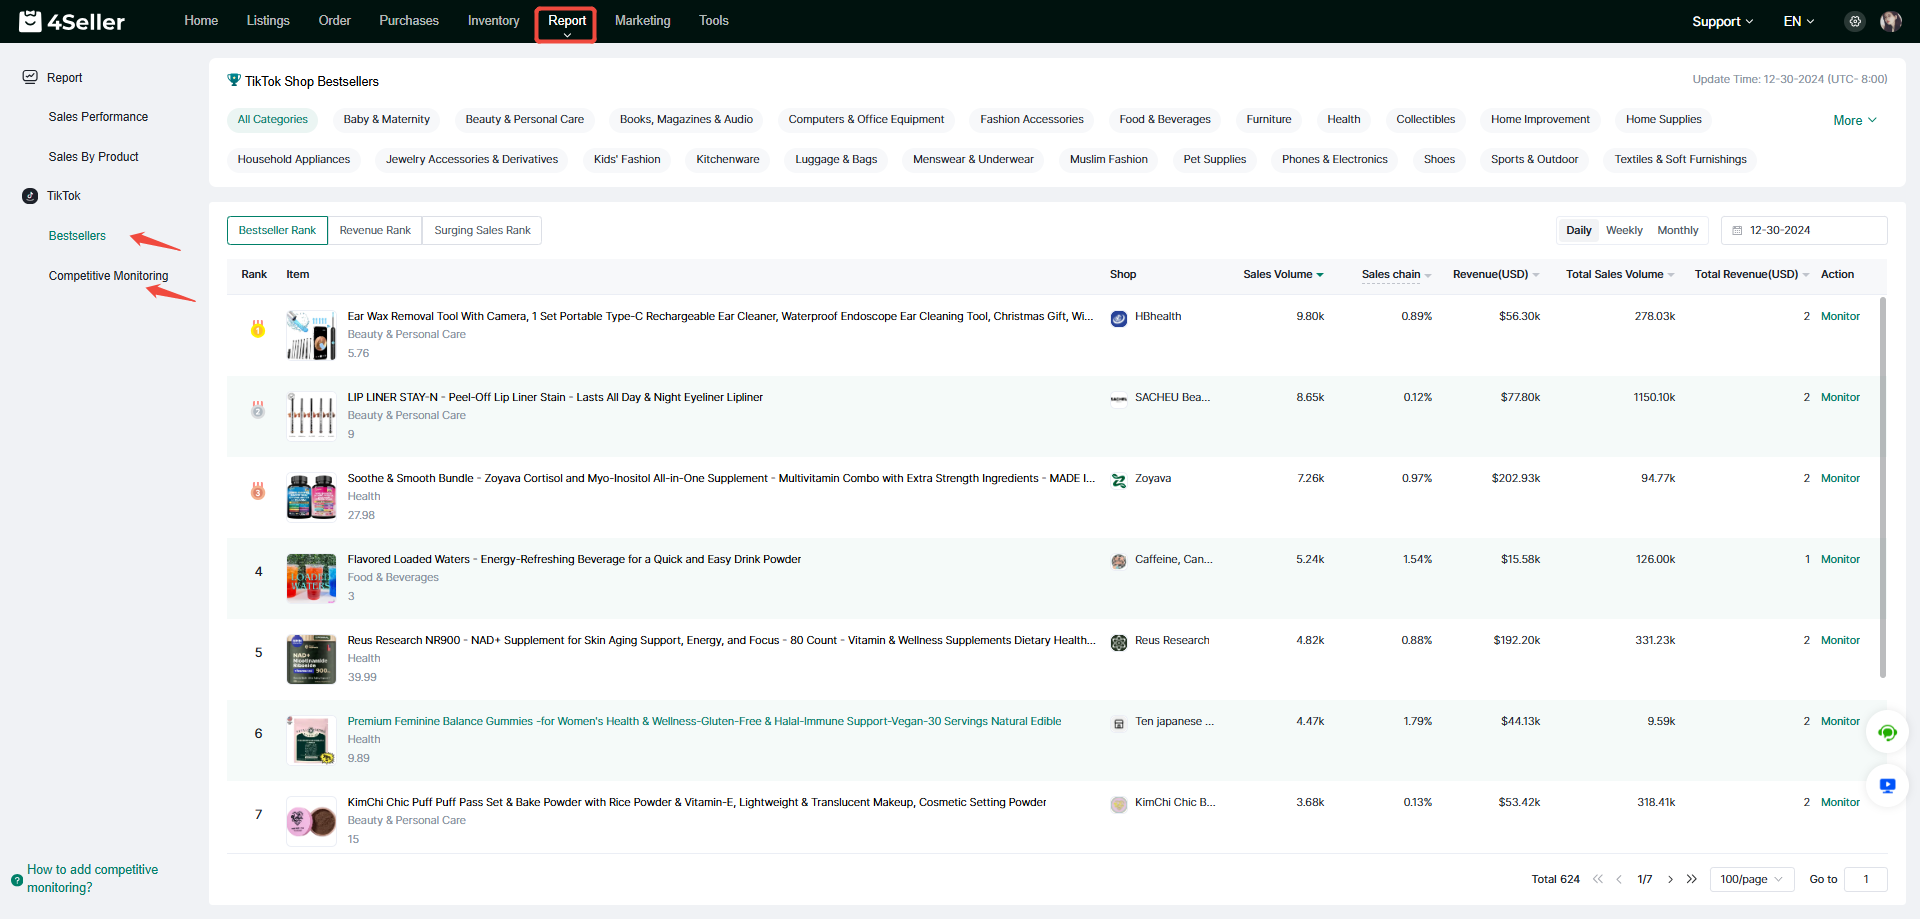The height and width of the screenshot is (919, 1920).
Task: Click the SACHEU Bea... shop icon
Action: click(1119, 399)
